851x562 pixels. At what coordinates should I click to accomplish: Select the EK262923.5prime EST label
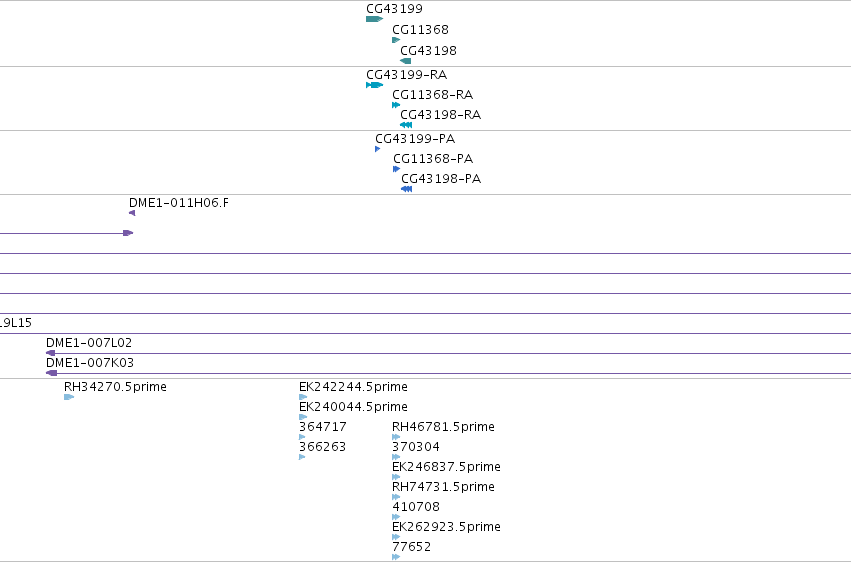click(x=446, y=527)
